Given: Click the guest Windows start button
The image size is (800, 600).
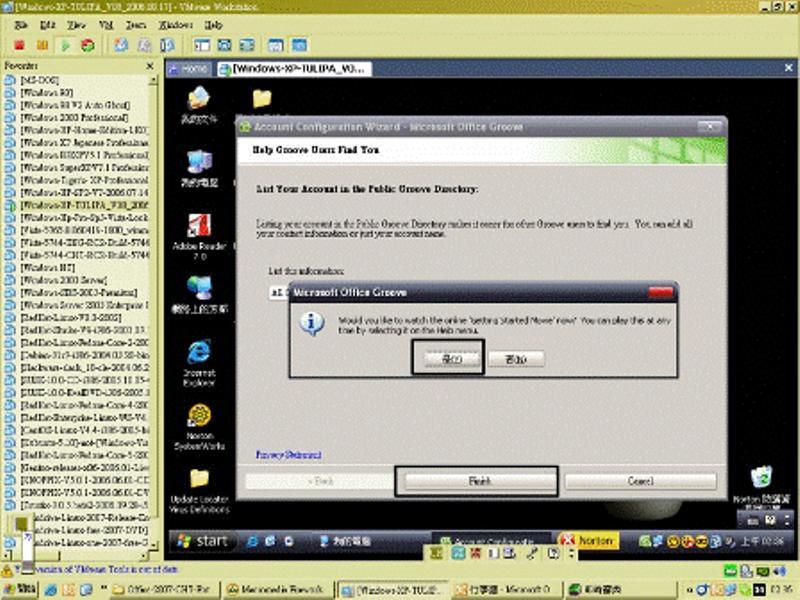Looking at the screenshot, I should 203,540.
